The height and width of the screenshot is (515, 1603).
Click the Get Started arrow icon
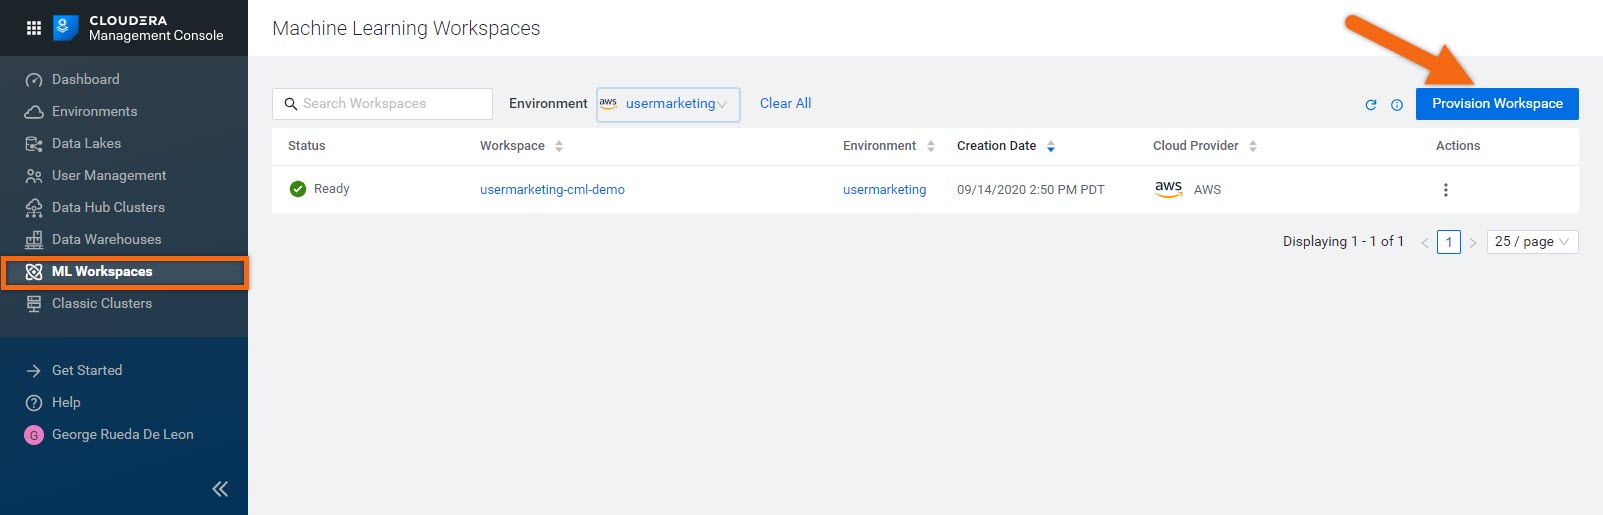34,371
